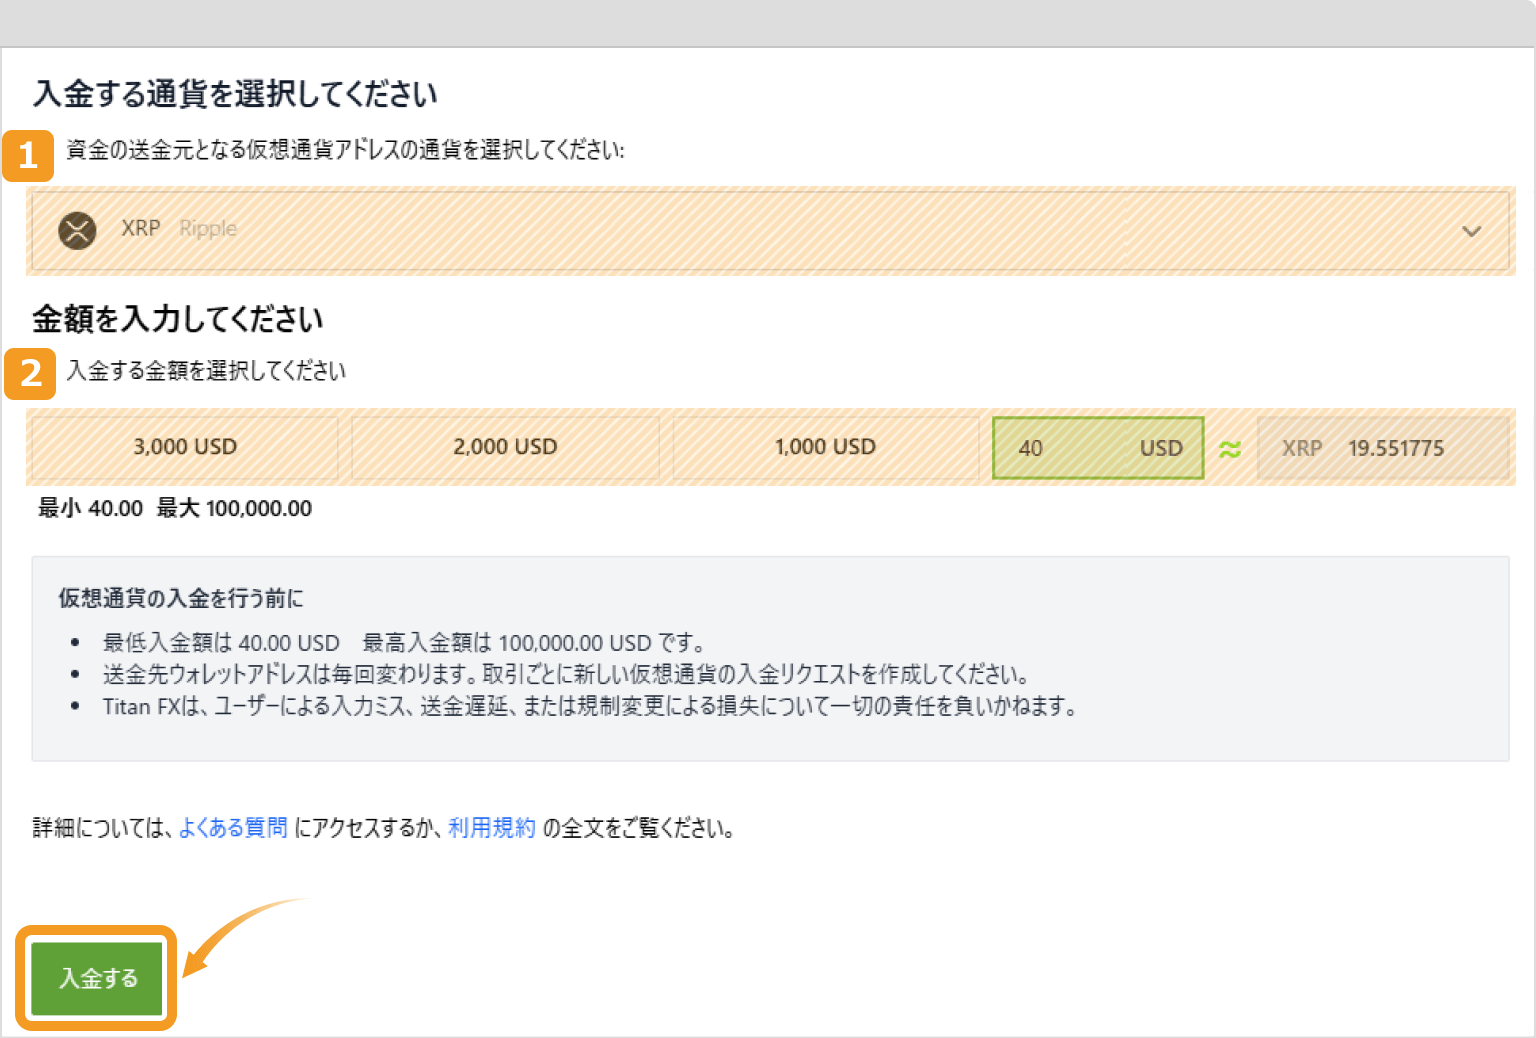Click the XRP Ripple currency icon
Image resolution: width=1536 pixels, height=1038 pixels.
pos(78,229)
